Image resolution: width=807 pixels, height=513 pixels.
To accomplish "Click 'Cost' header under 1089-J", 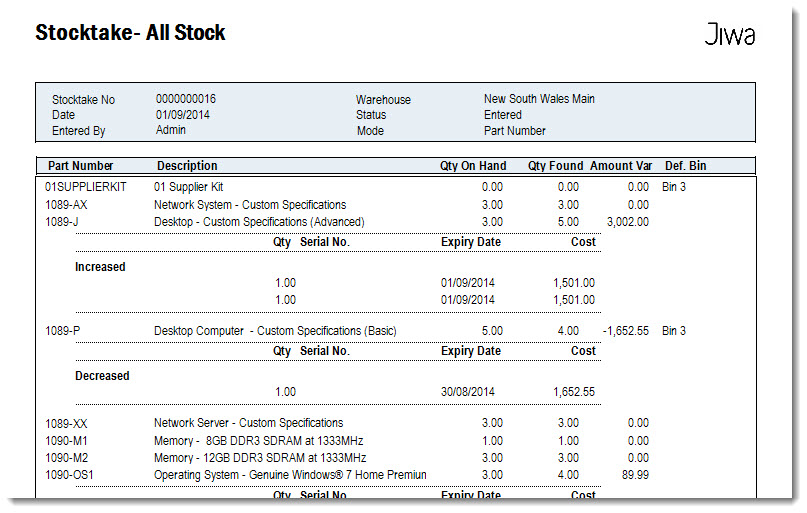I will (x=583, y=242).
